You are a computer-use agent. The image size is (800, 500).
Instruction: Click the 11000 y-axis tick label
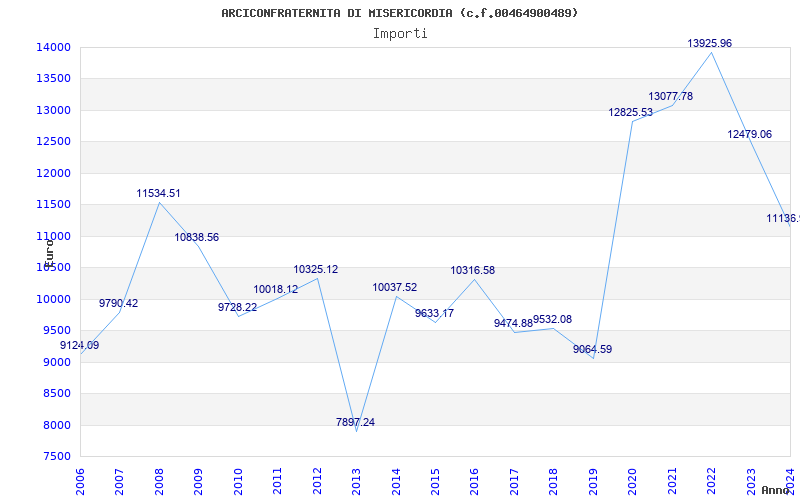click(x=53, y=236)
